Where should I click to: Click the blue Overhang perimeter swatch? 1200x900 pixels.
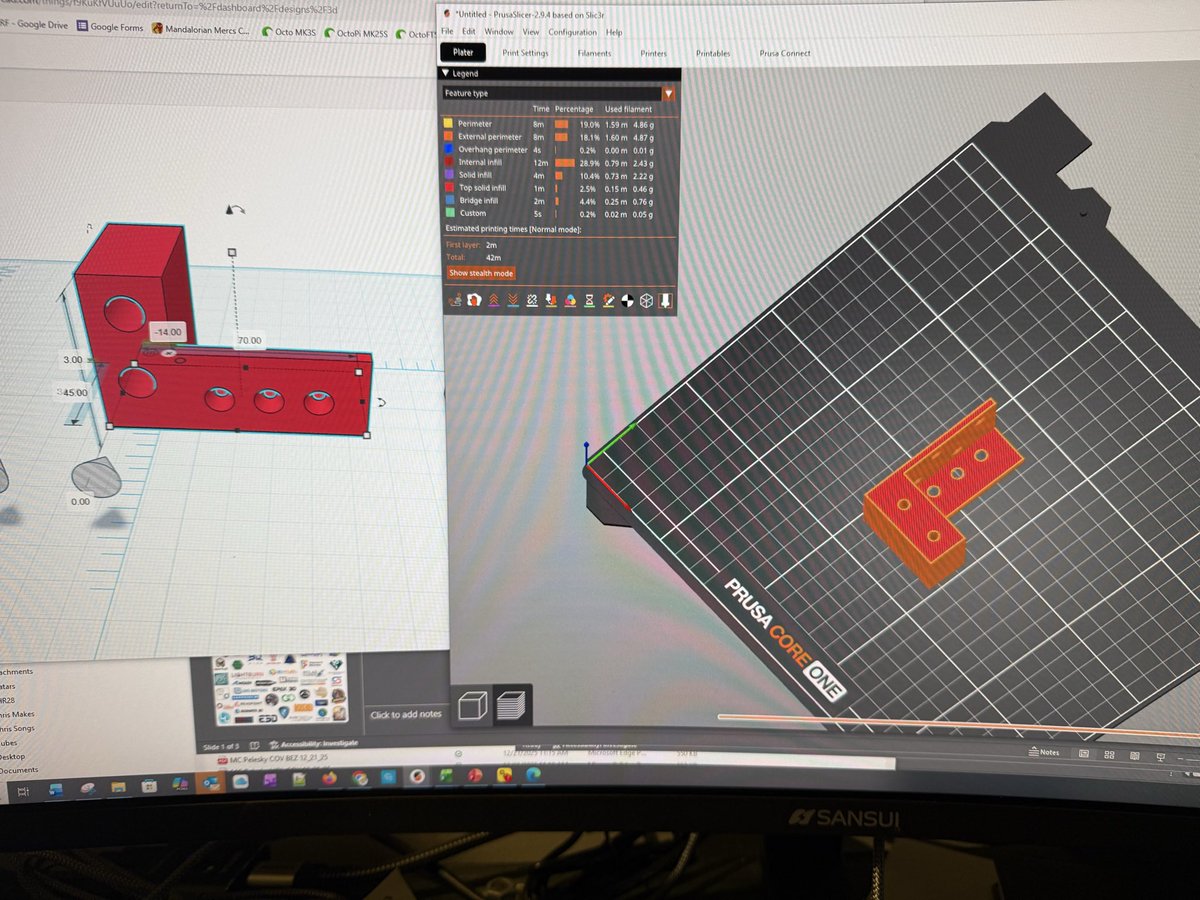[x=448, y=149]
